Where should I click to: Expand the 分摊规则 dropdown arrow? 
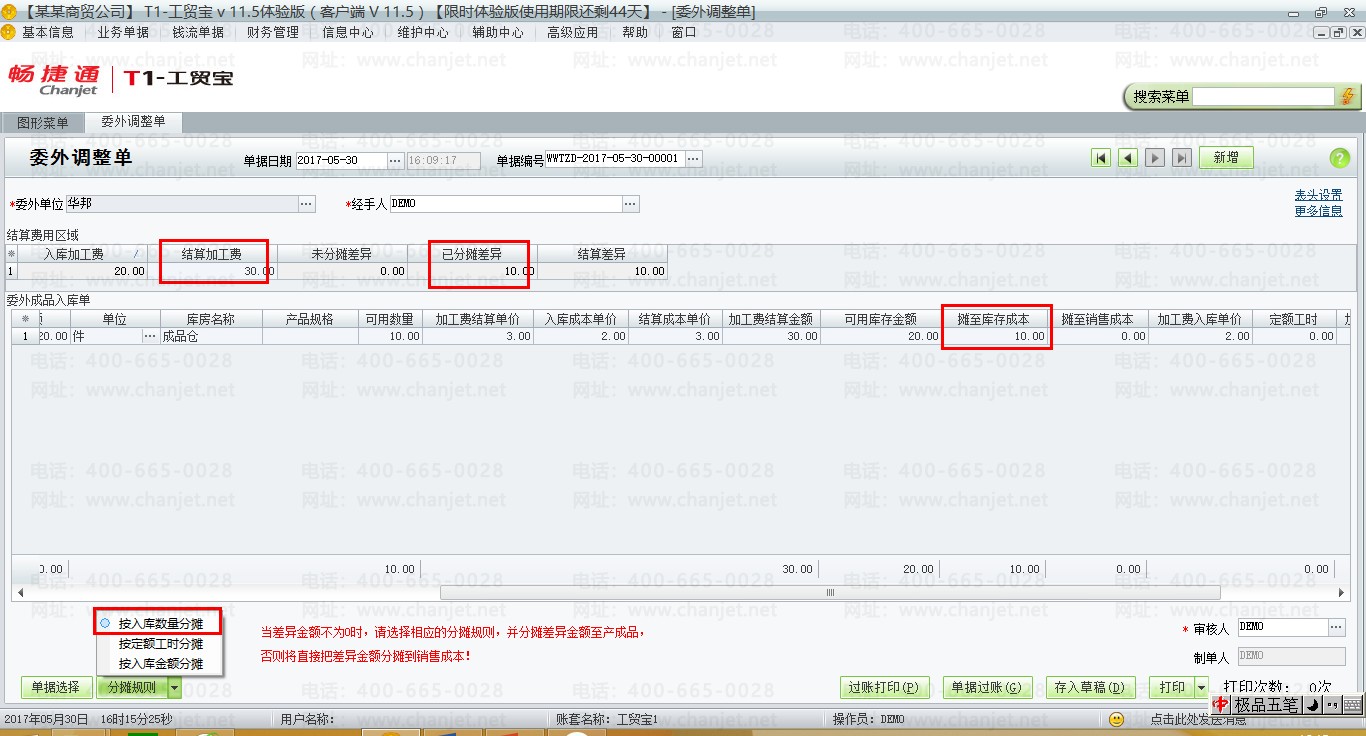(175, 688)
